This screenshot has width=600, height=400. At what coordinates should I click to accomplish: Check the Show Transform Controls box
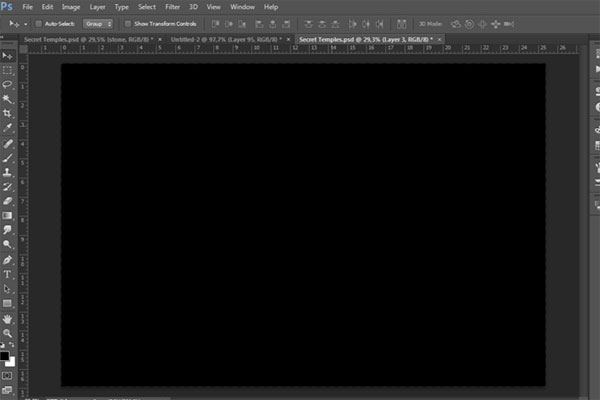pyautogui.click(x=128, y=22)
